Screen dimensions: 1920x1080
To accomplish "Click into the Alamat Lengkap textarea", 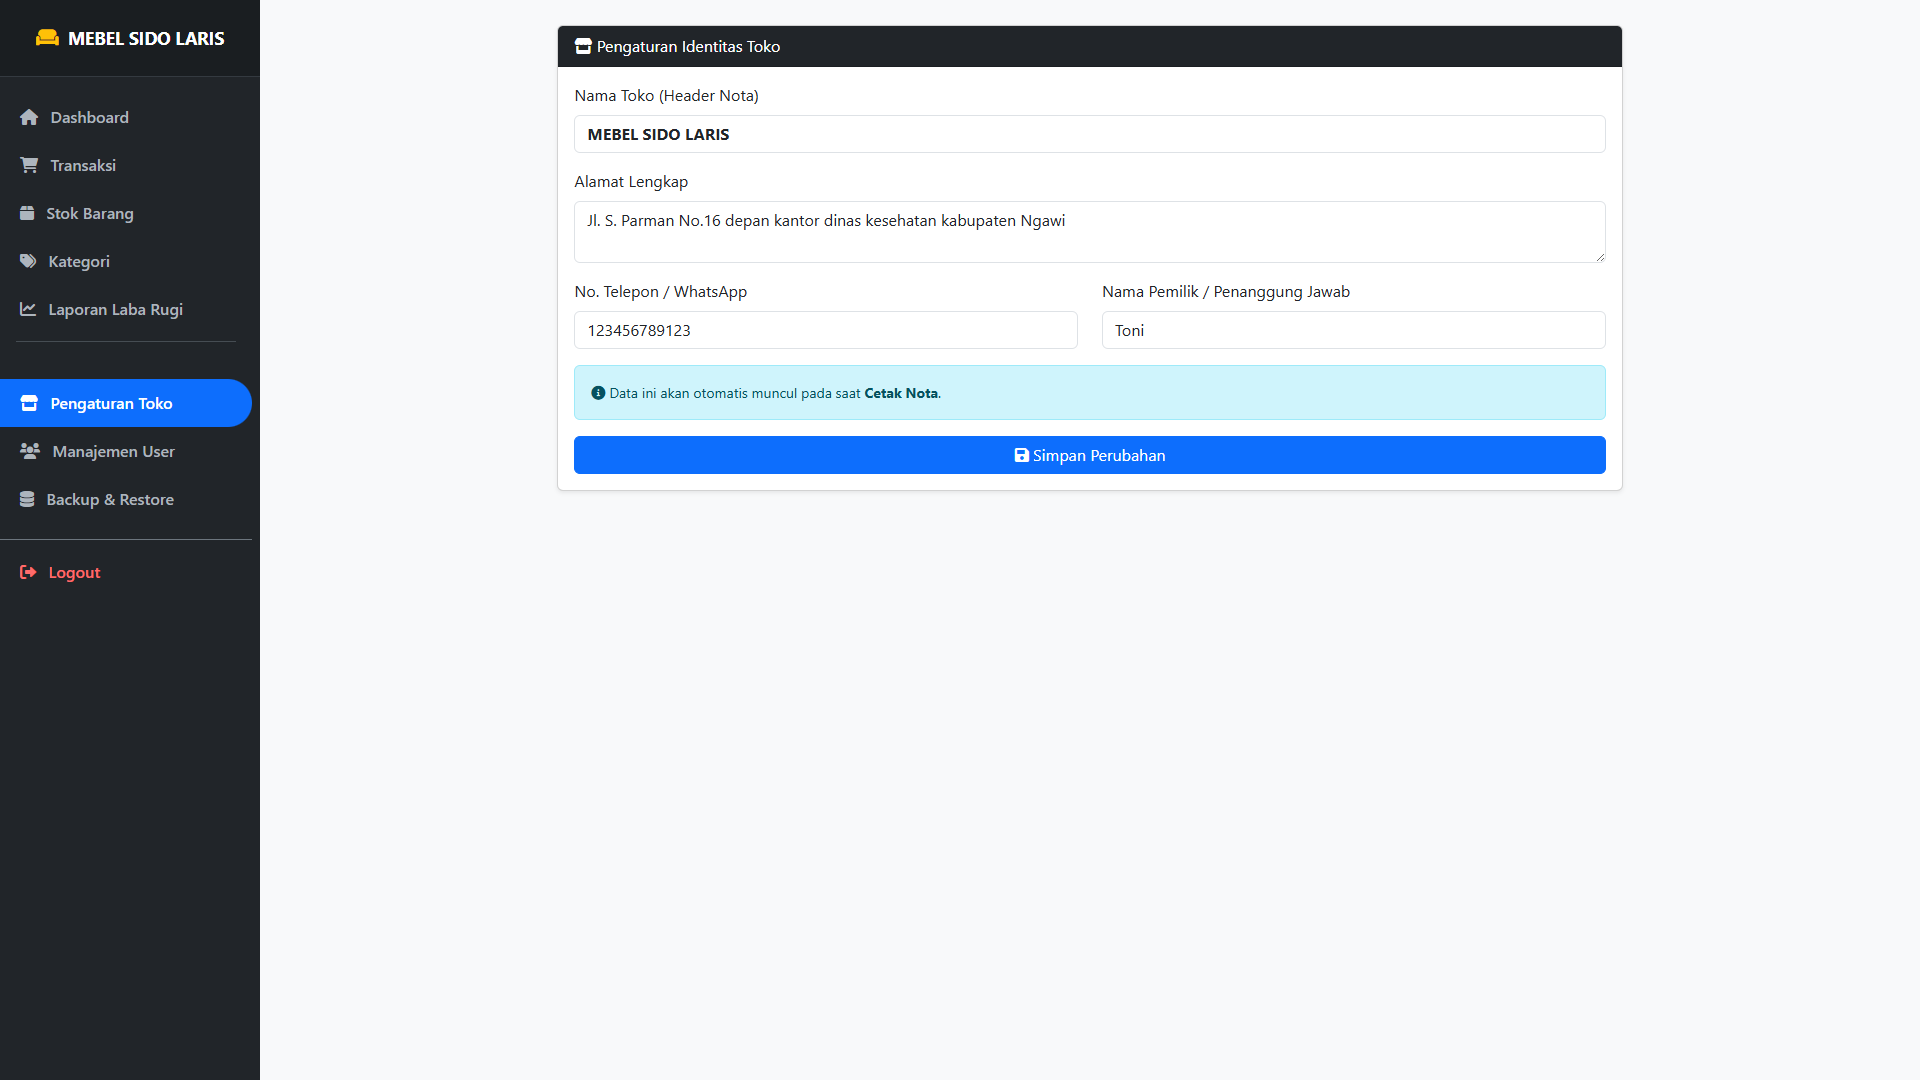I will [x=1089, y=232].
